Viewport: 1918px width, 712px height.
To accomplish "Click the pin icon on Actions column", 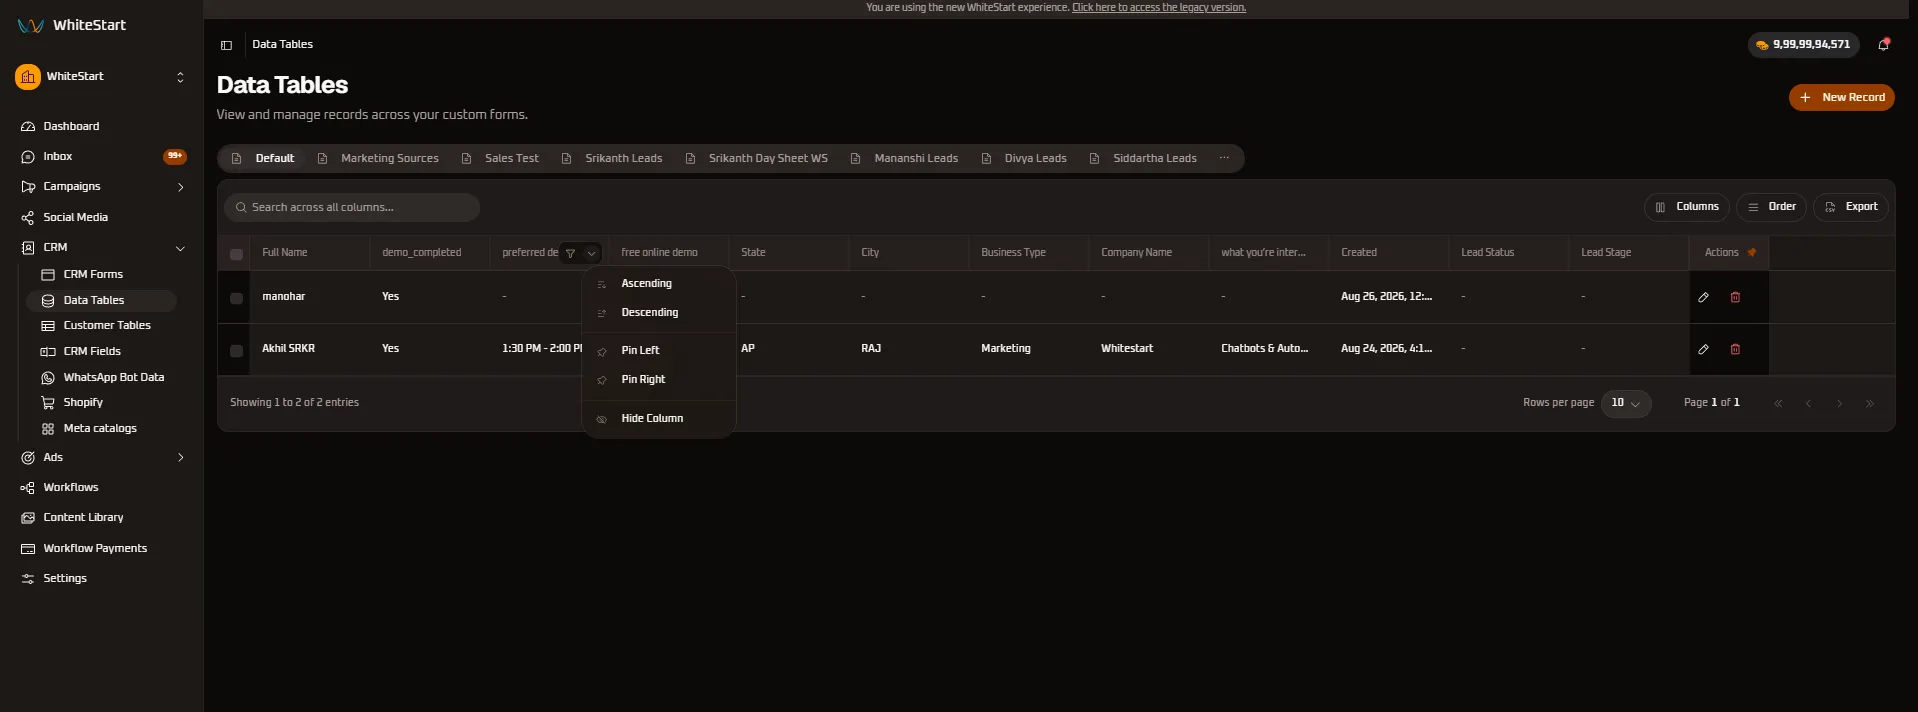I will click(x=1752, y=252).
